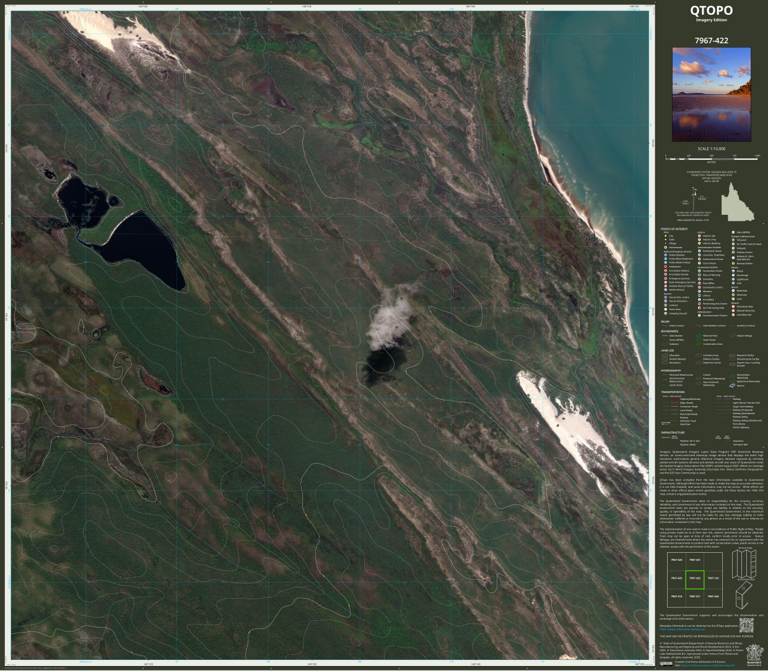Select the green highlighted sheet in adjoining index
Screen dimensions: 768x671
click(x=695, y=579)
